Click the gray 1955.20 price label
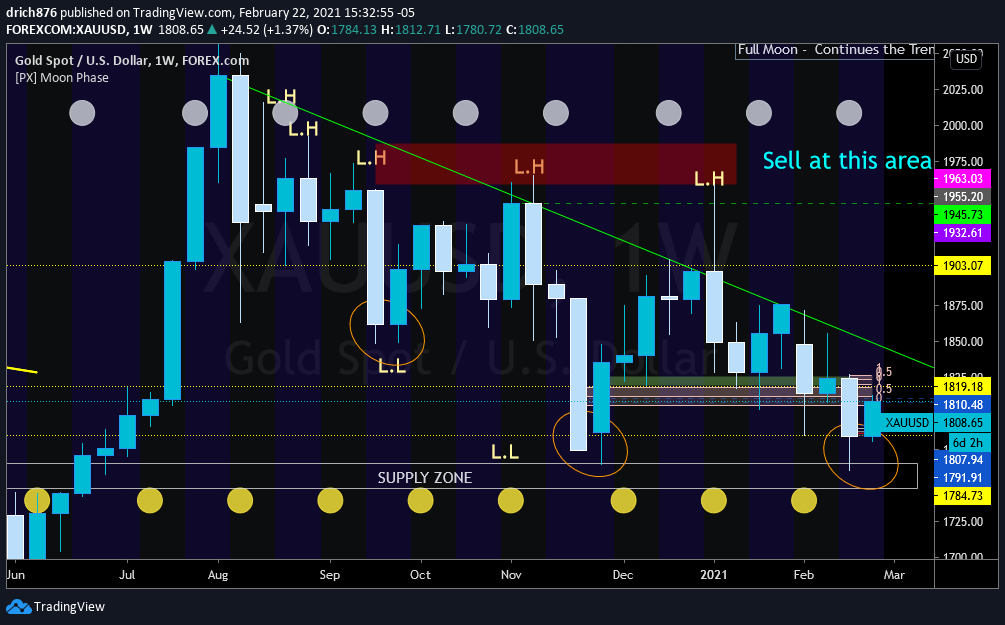Screen dimensions: 1005x625 click(962, 197)
